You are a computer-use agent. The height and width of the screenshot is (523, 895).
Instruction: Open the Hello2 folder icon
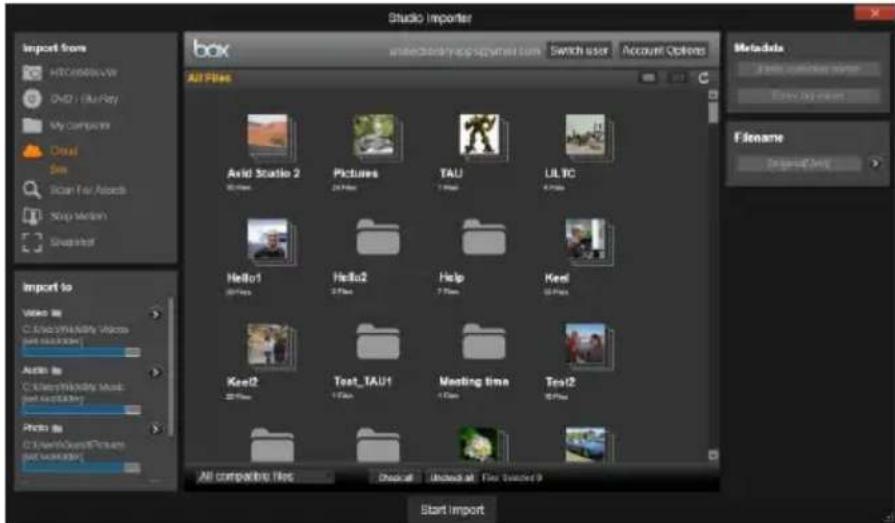click(378, 237)
